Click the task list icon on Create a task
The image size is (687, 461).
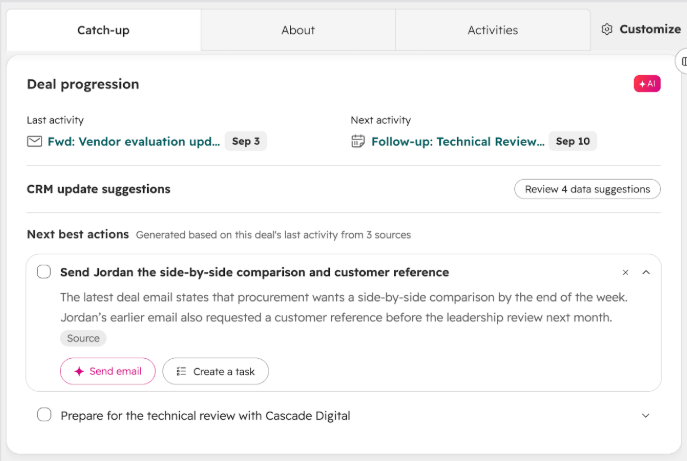click(181, 372)
